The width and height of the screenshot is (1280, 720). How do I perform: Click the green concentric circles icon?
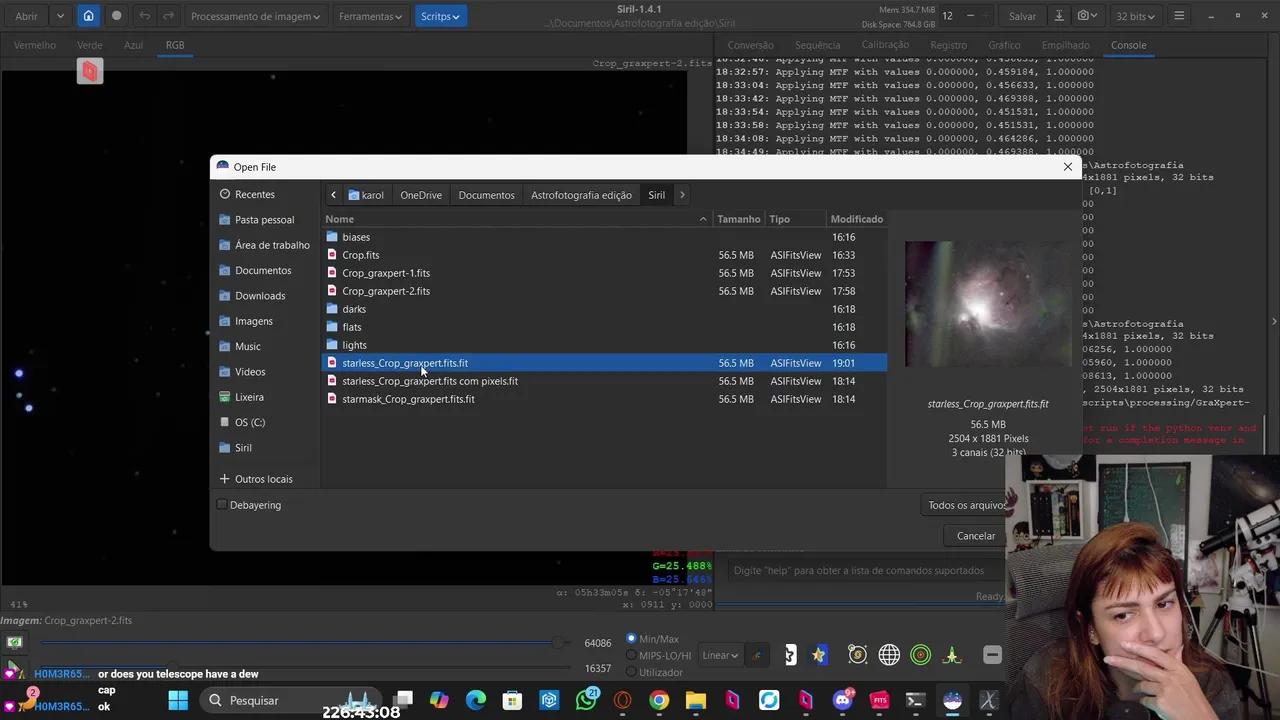pos(921,655)
